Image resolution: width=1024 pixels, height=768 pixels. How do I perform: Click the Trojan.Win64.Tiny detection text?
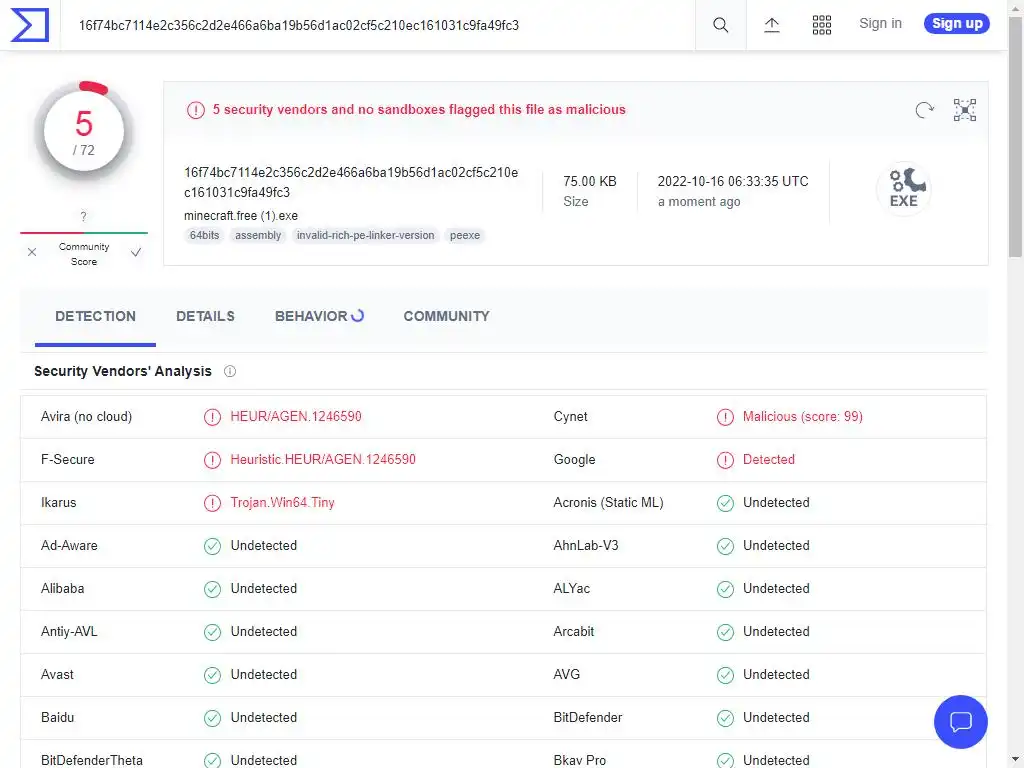[282, 503]
